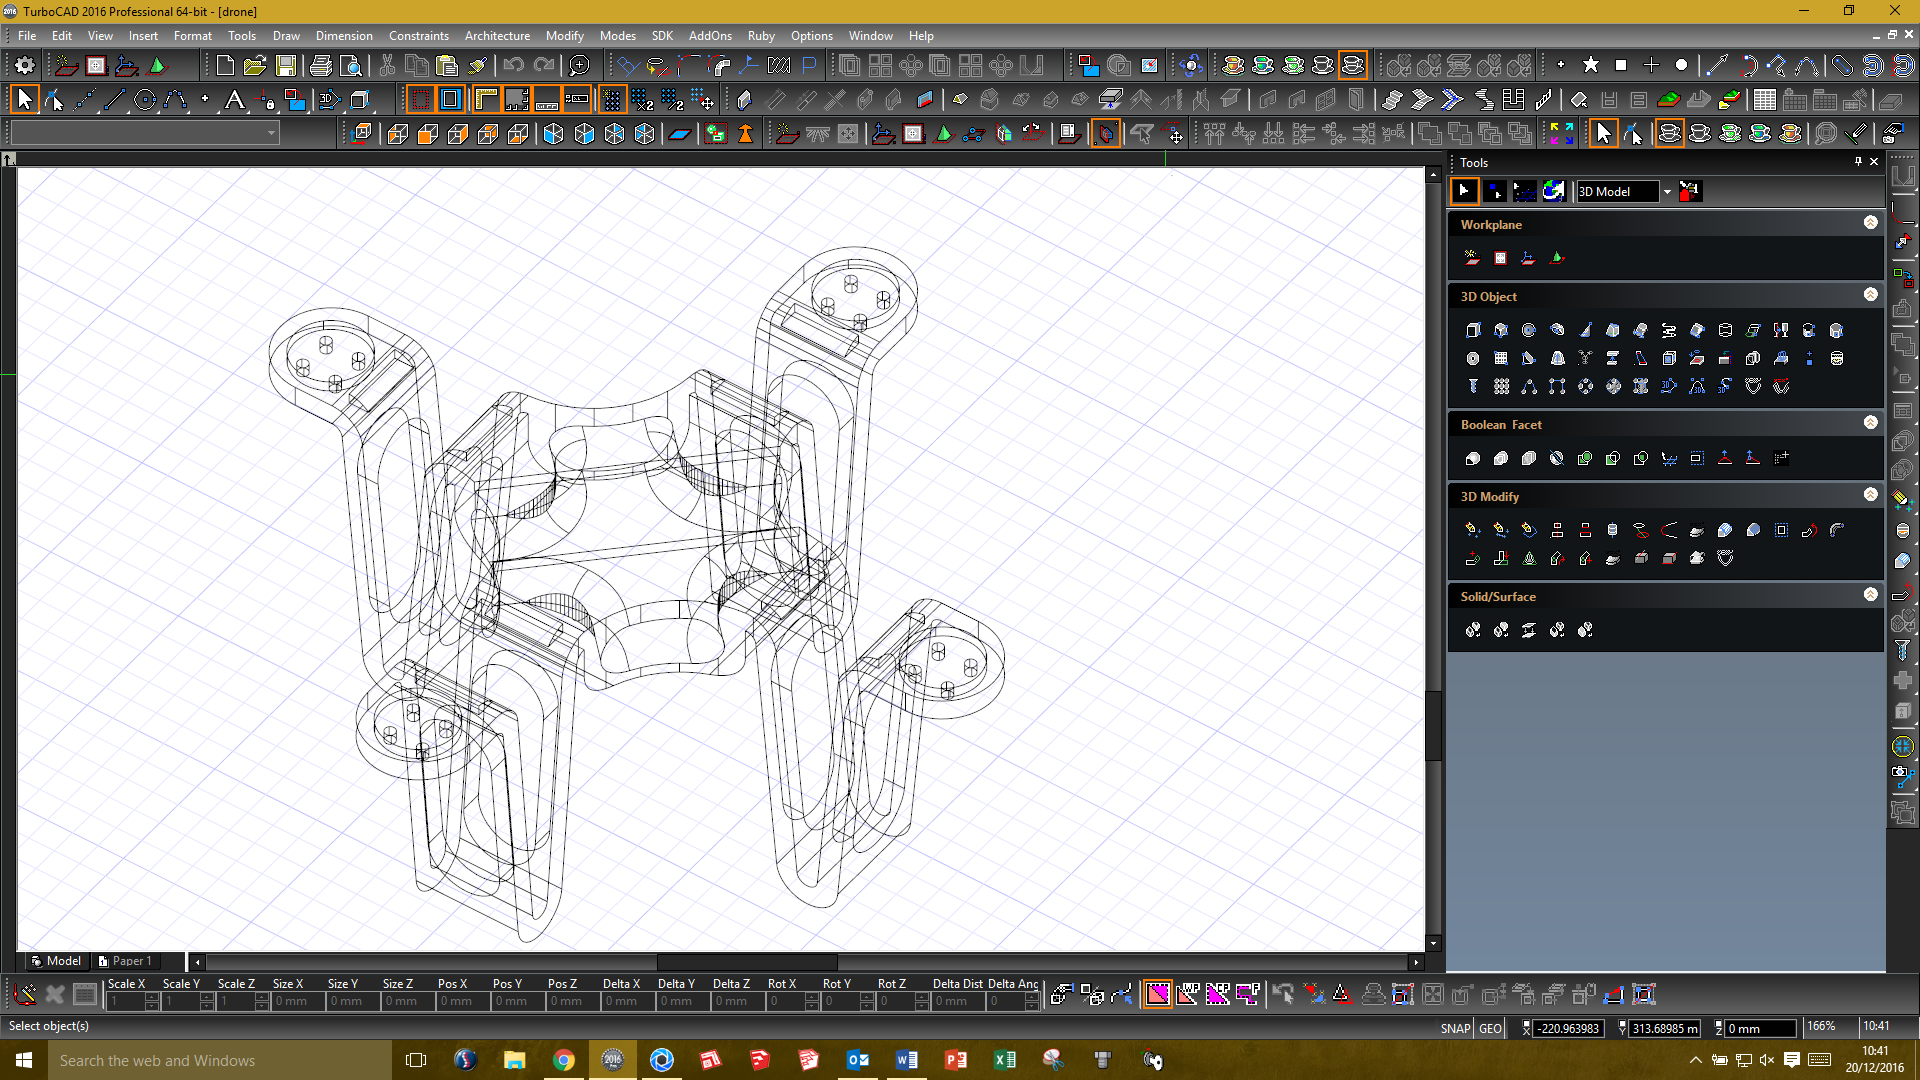This screenshot has height=1080, width=1920.
Task: Collapse the 3D Object section
Action: pyautogui.click(x=1870, y=295)
